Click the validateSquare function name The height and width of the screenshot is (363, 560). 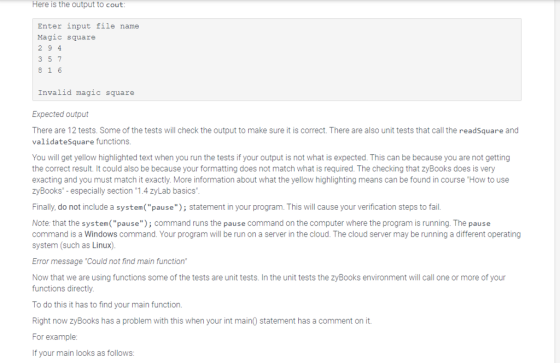(63, 141)
